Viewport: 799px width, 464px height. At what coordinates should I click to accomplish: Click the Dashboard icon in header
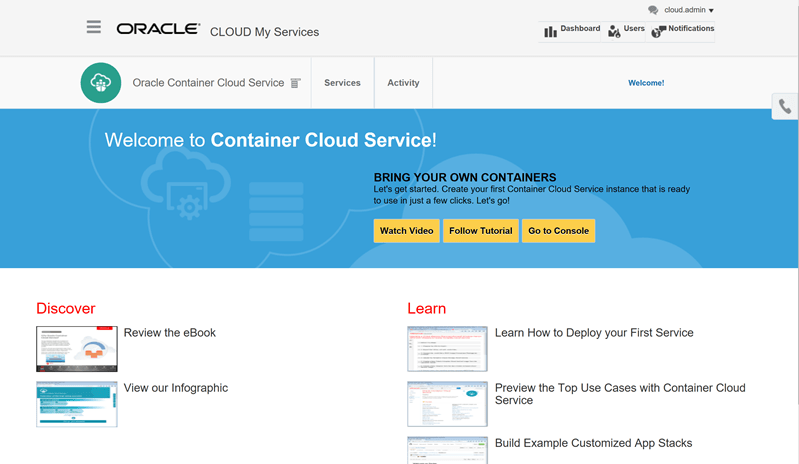pyautogui.click(x=550, y=32)
